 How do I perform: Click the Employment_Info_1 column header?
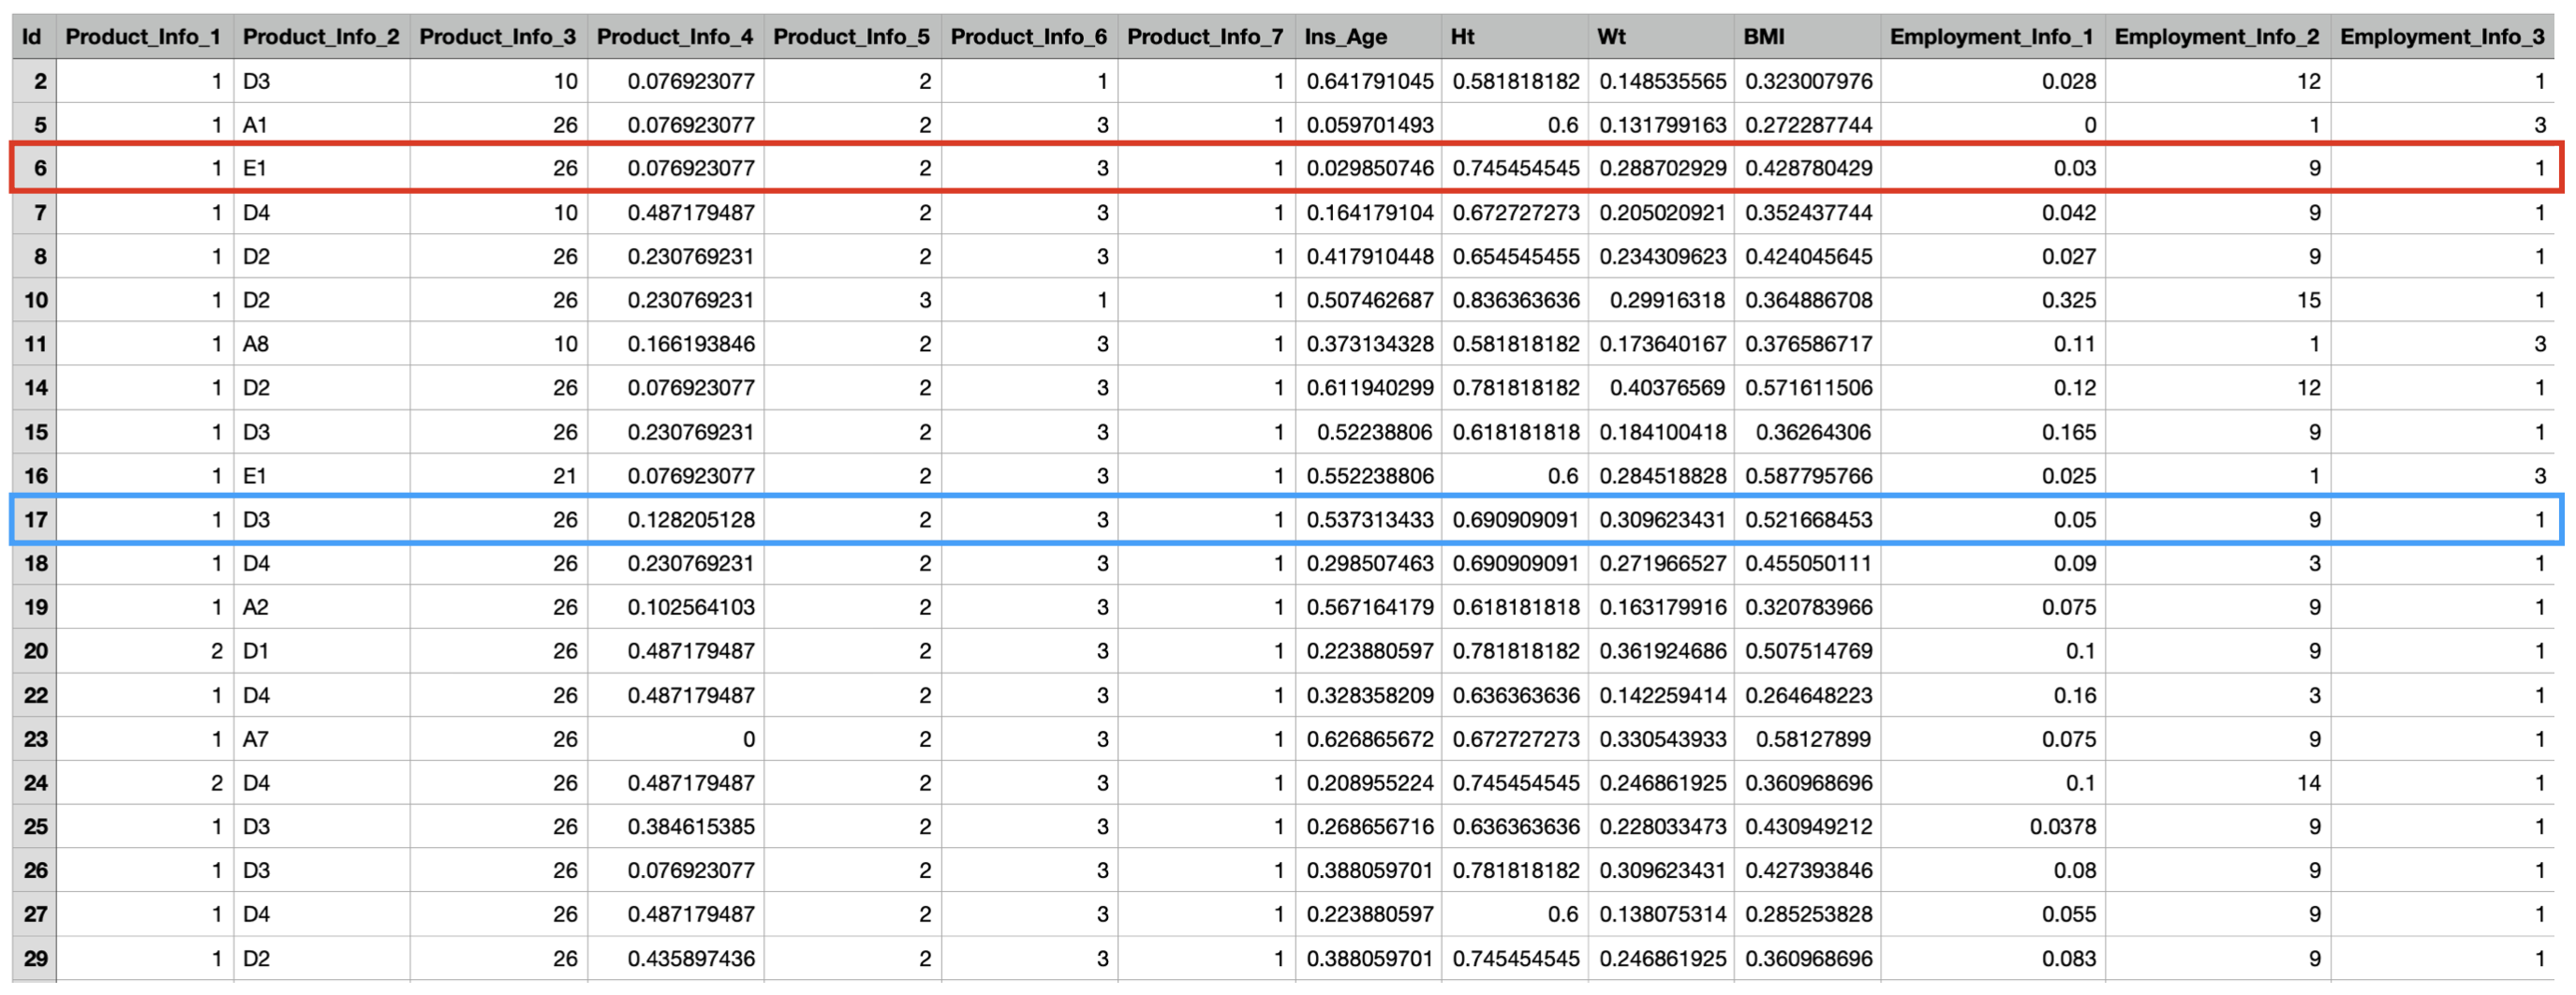[1993, 37]
